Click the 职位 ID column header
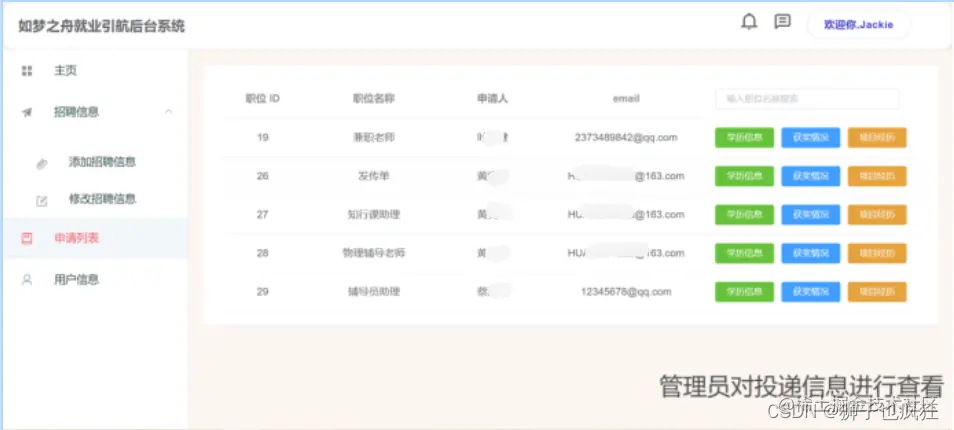 click(262, 99)
